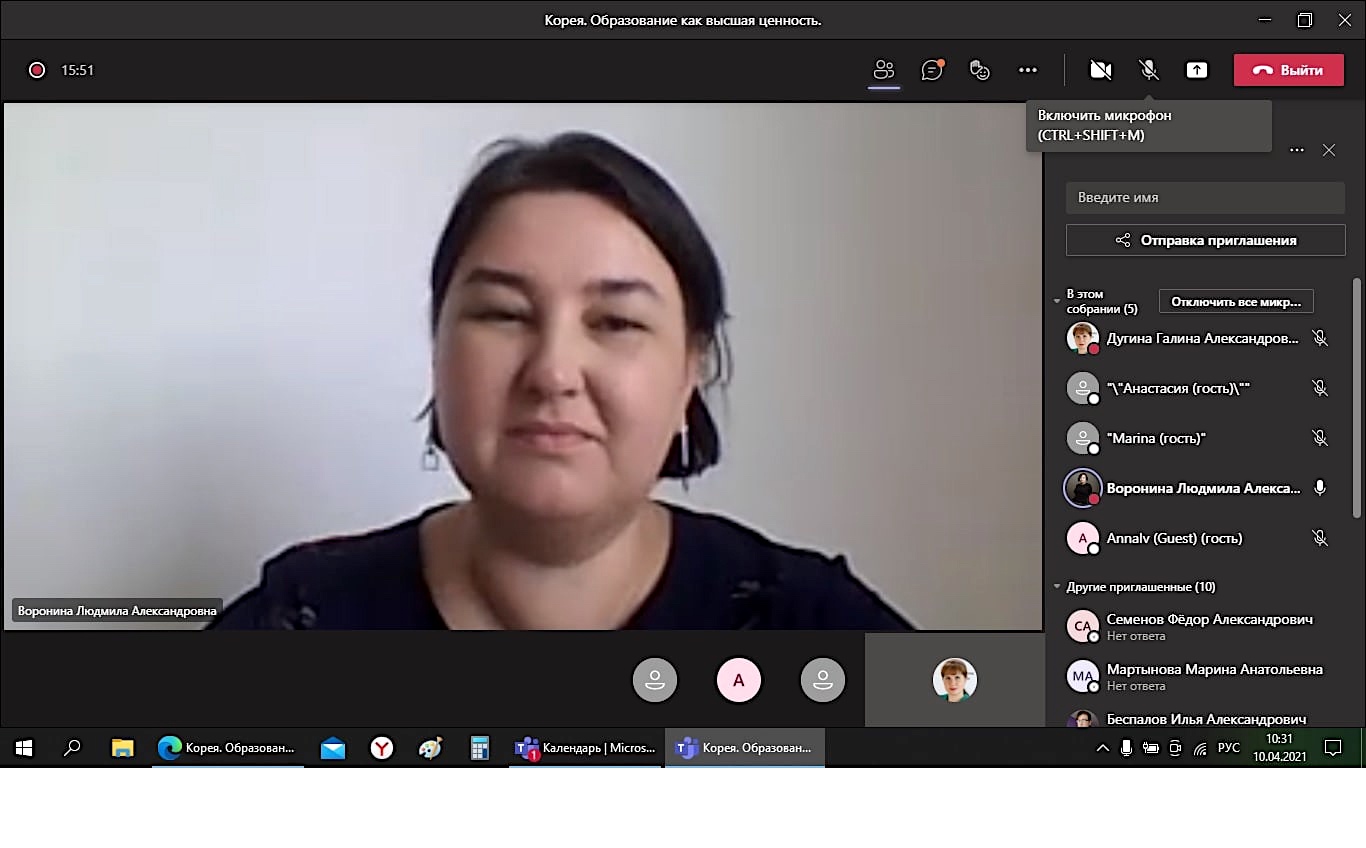1366x848 pixels.
Task: Open the more actions ellipsis in toolbar
Action: (x=1028, y=70)
